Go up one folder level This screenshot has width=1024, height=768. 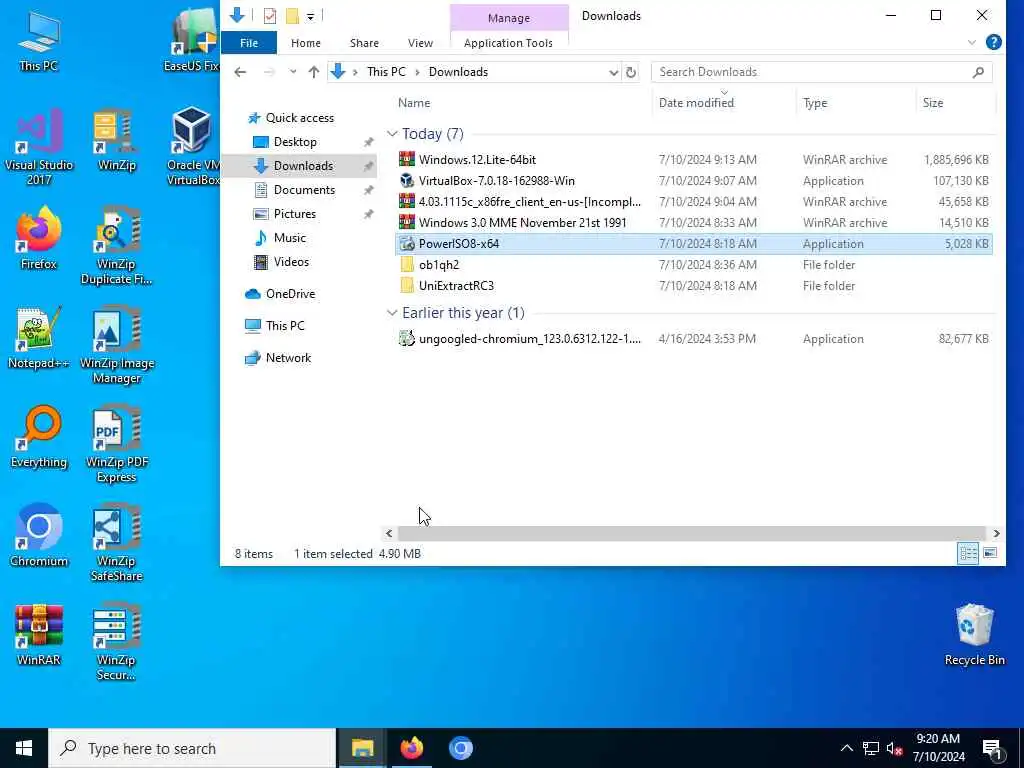click(314, 72)
